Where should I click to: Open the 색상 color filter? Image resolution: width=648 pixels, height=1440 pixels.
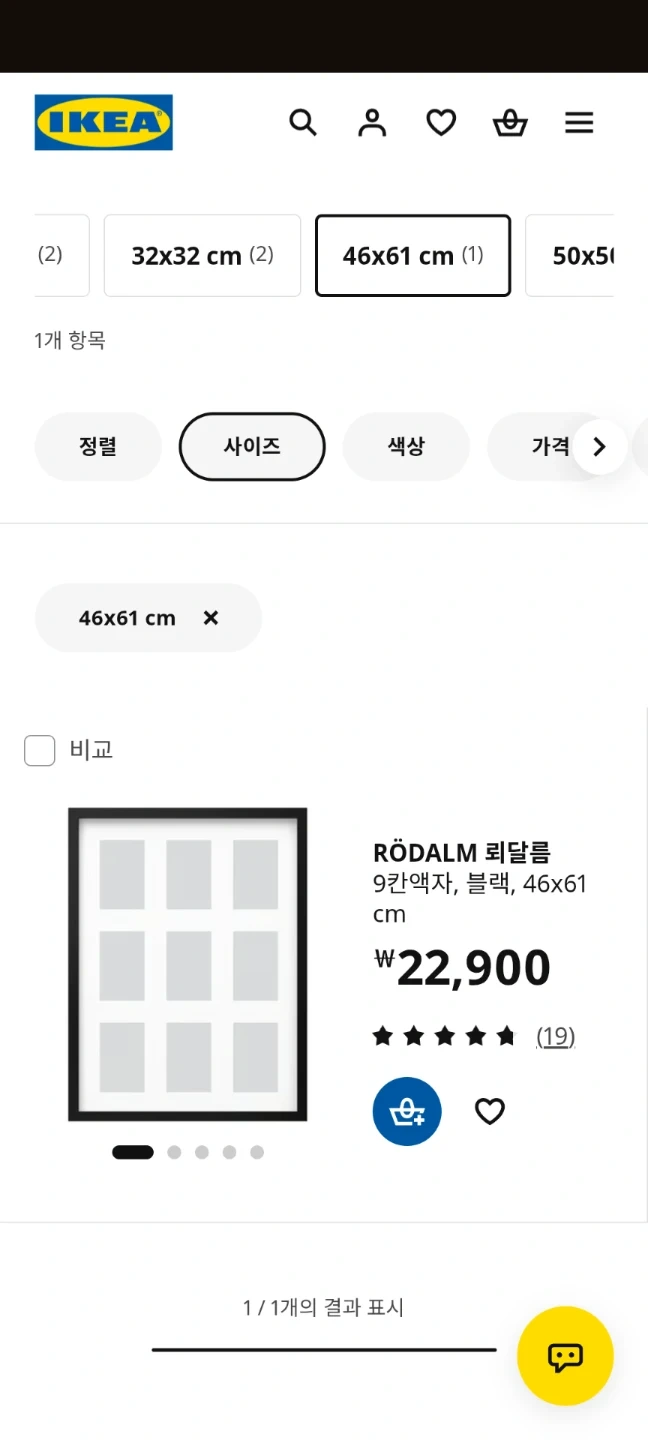pos(406,447)
